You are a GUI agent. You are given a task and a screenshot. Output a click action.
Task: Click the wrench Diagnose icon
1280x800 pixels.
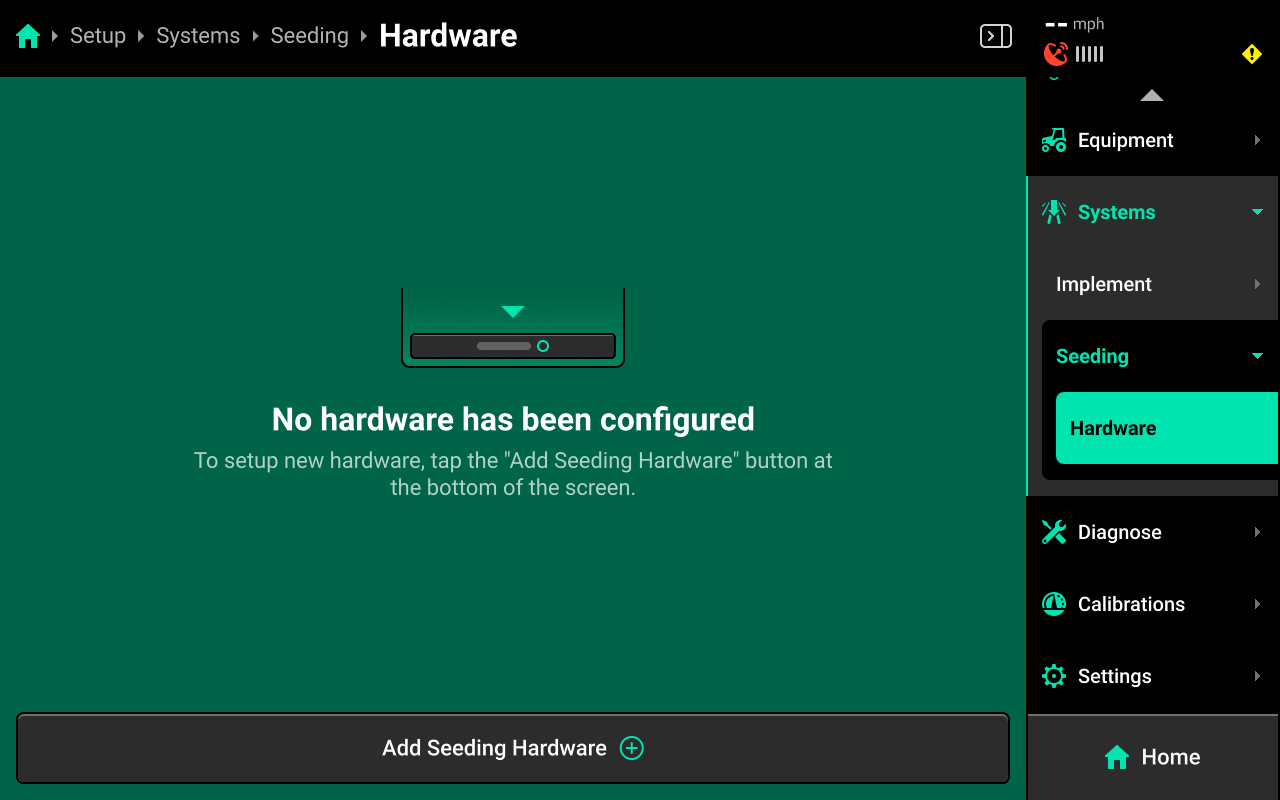[x=1054, y=532]
